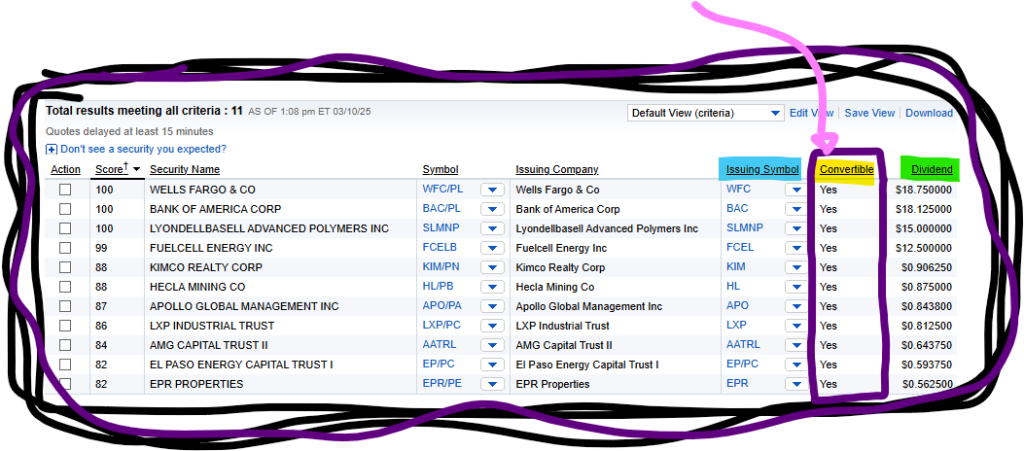Sort by the Issuing Symbol column header
Screen dimensions: 1024x451
[762, 170]
